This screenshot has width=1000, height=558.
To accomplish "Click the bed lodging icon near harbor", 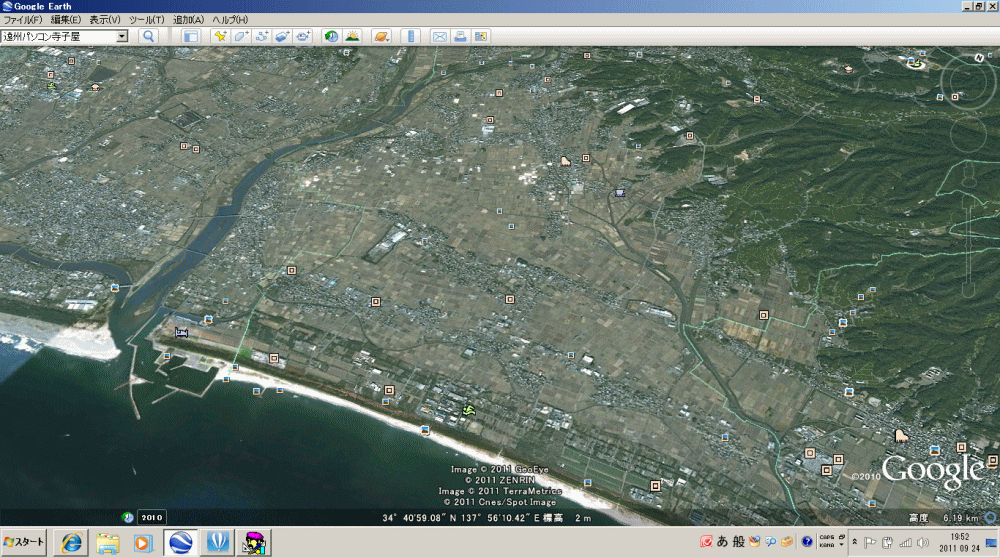I will pyautogui.click(x=182, y=333).
